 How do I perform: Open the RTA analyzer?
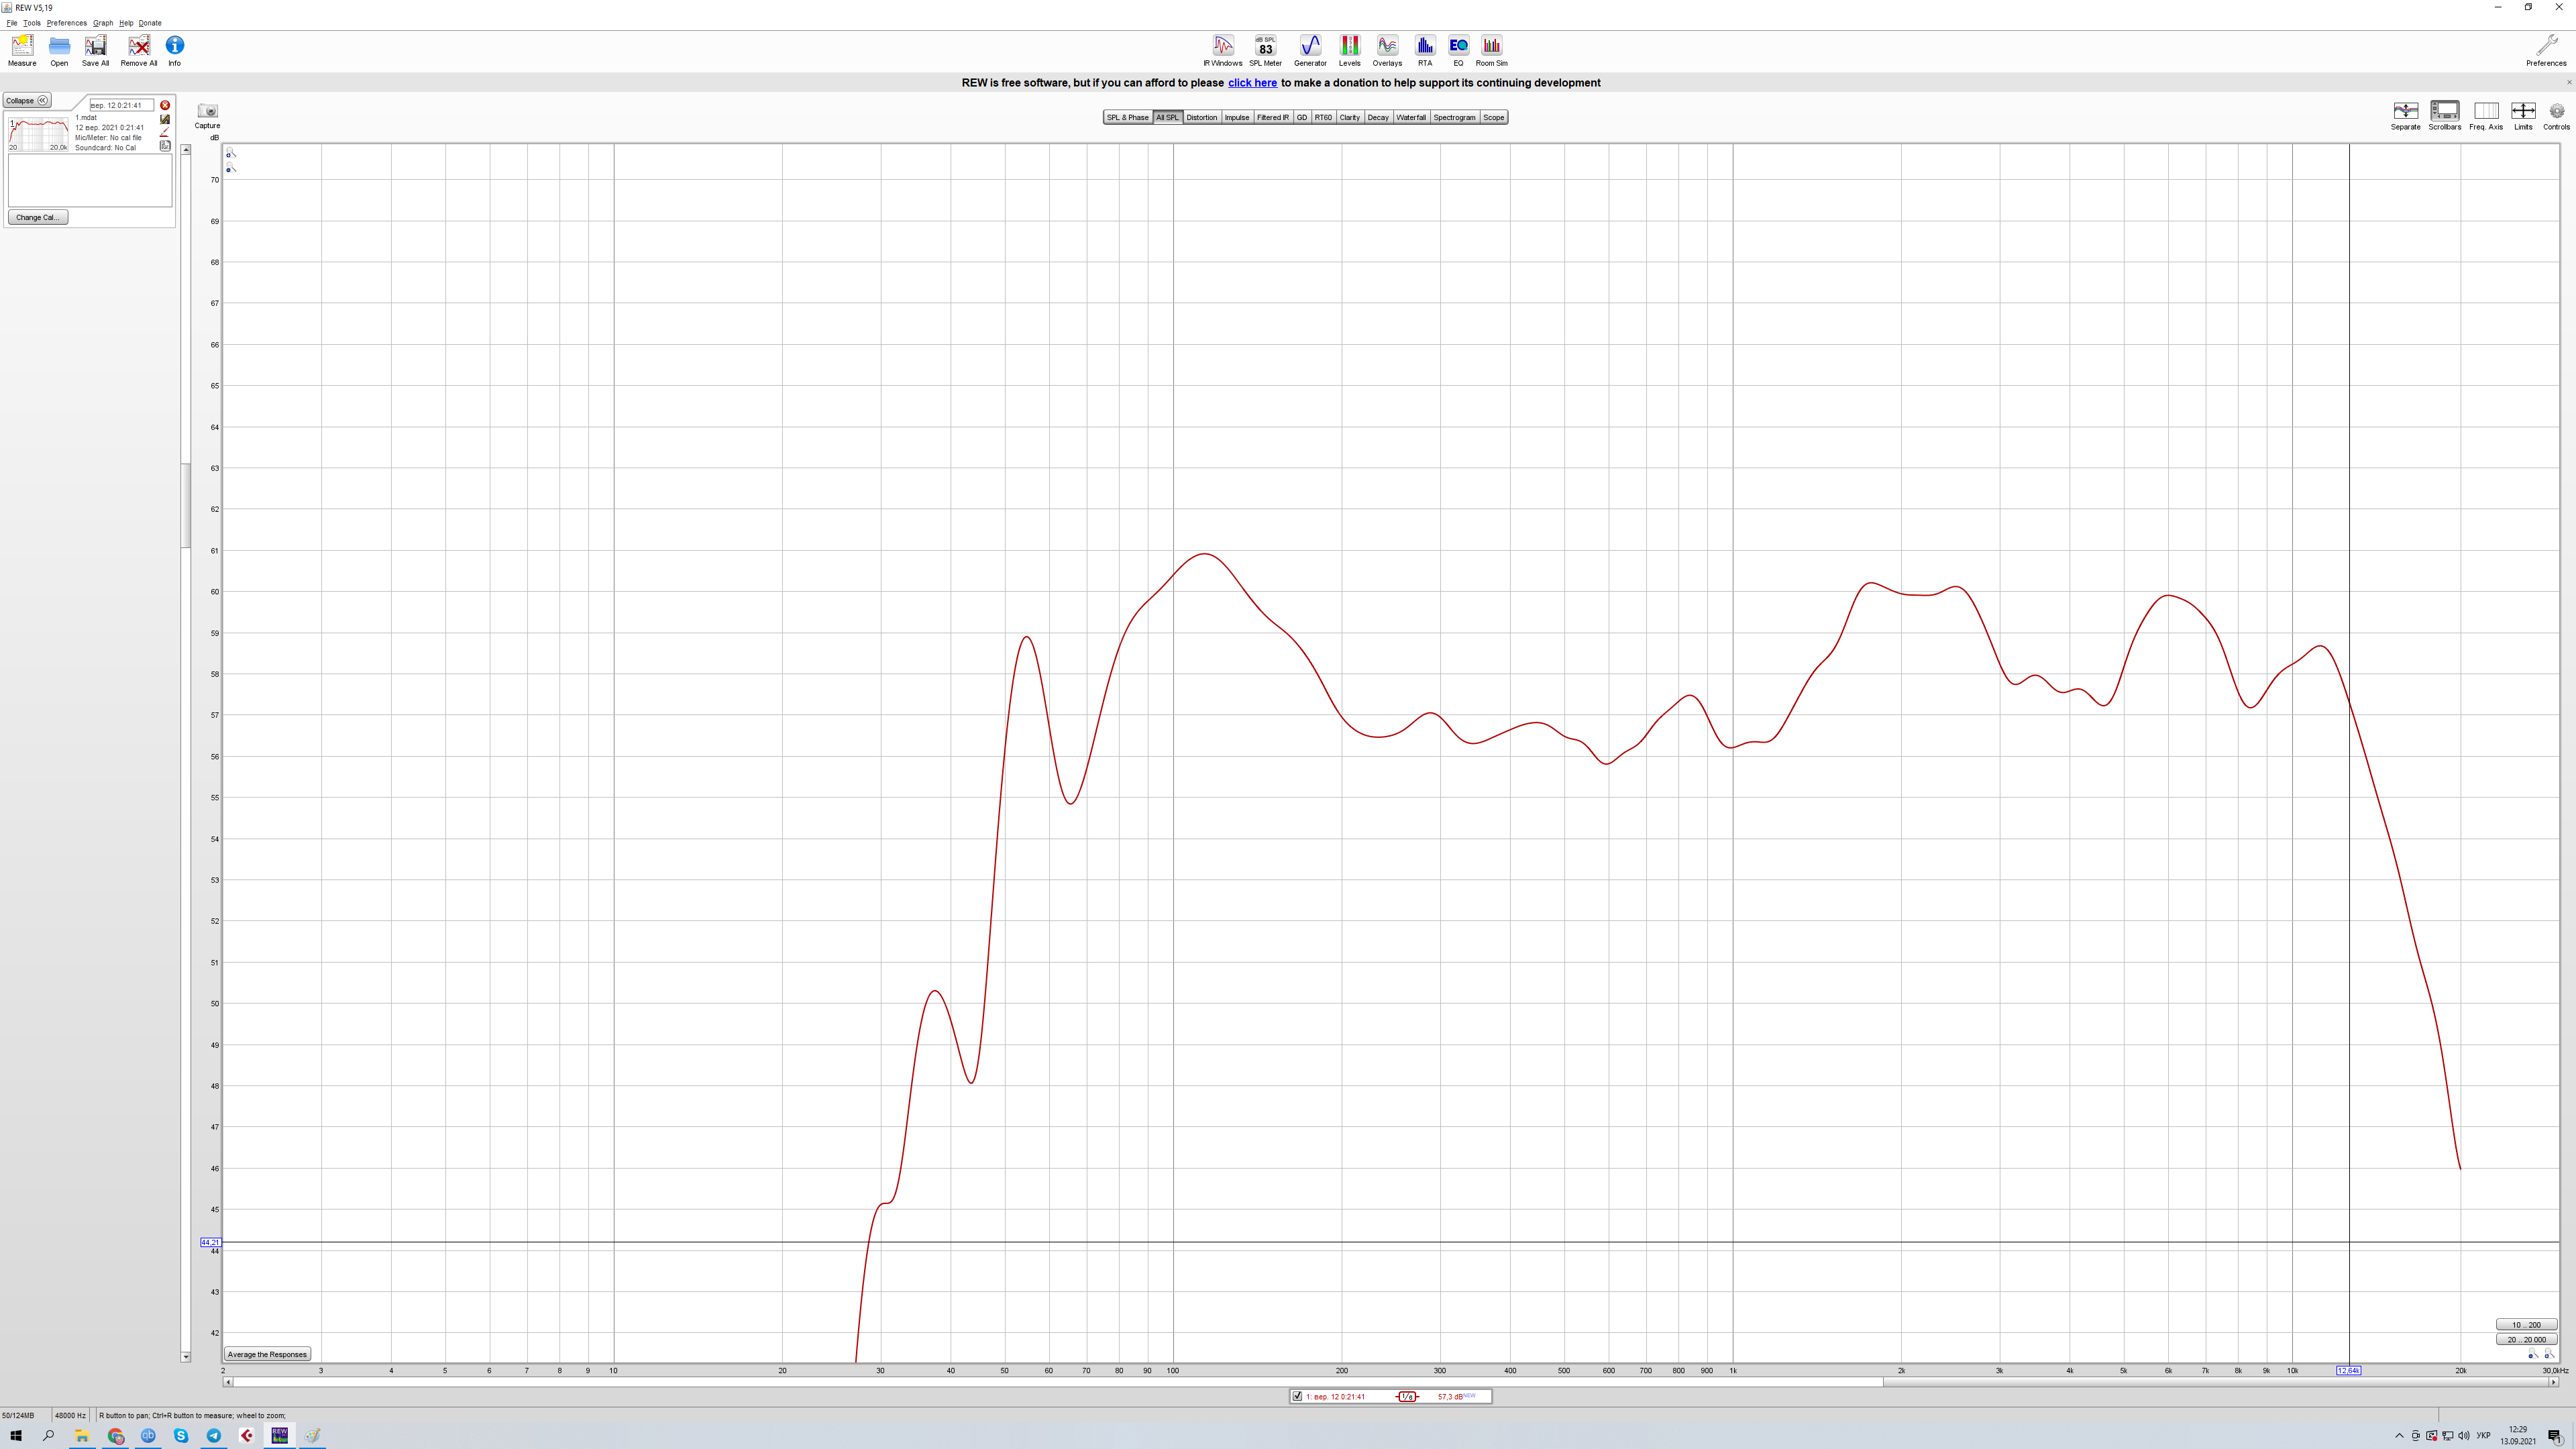click(1425, 50)
